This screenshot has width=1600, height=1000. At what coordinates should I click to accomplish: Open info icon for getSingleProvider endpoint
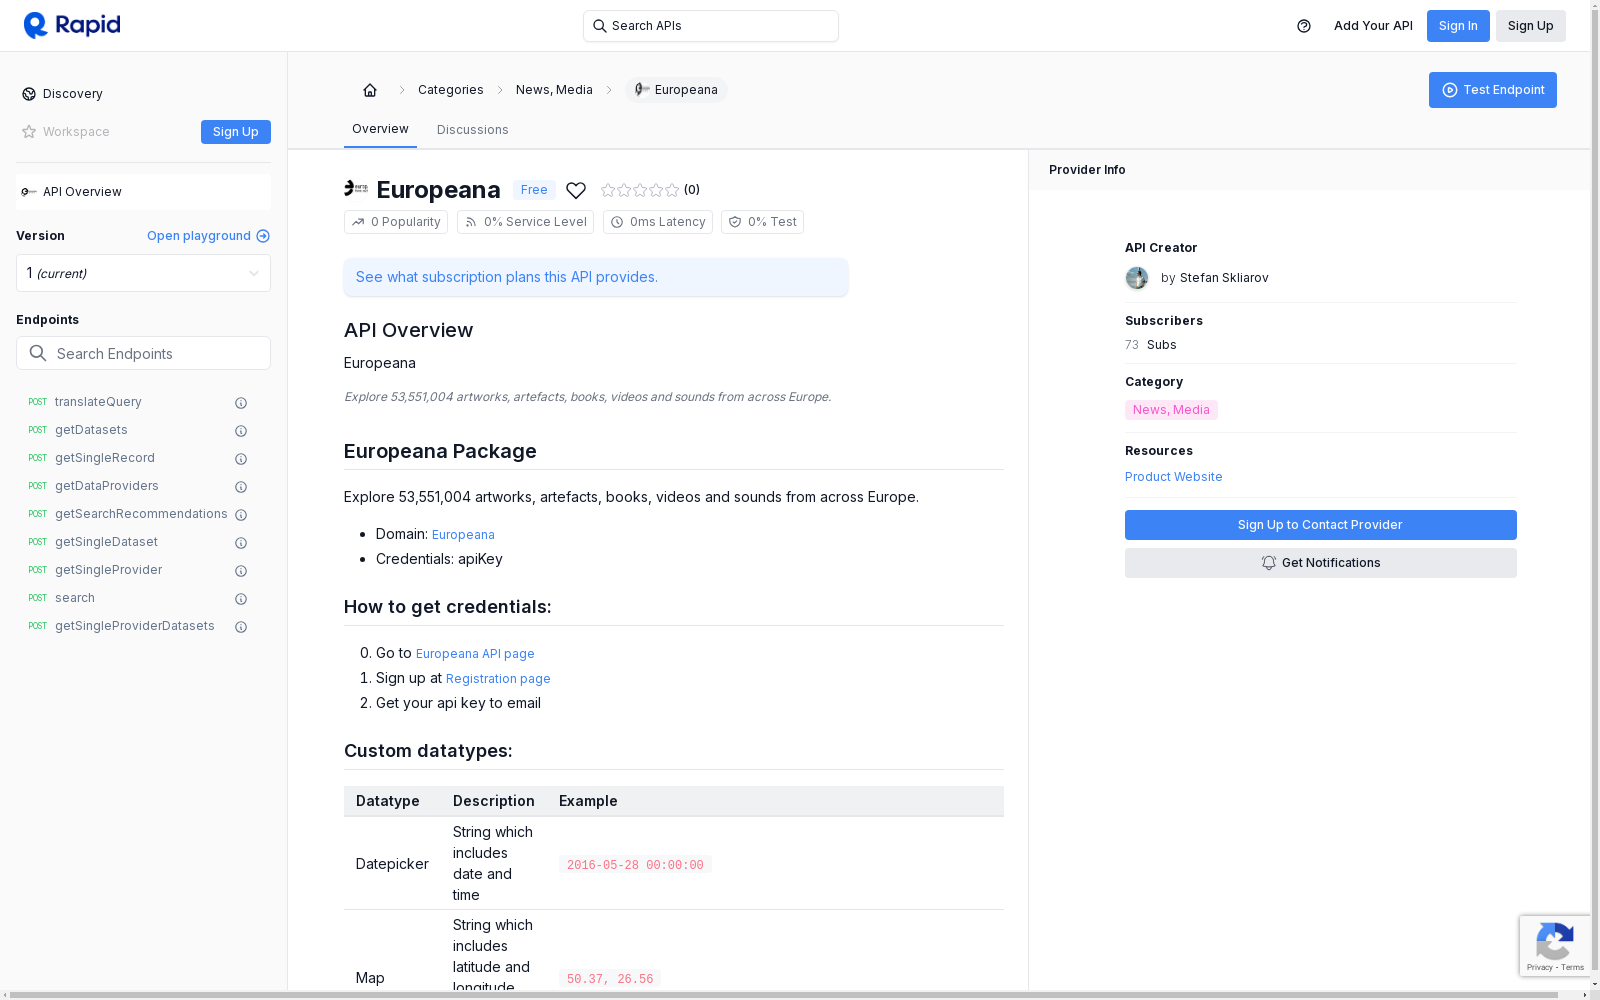[x=241, y=571]
